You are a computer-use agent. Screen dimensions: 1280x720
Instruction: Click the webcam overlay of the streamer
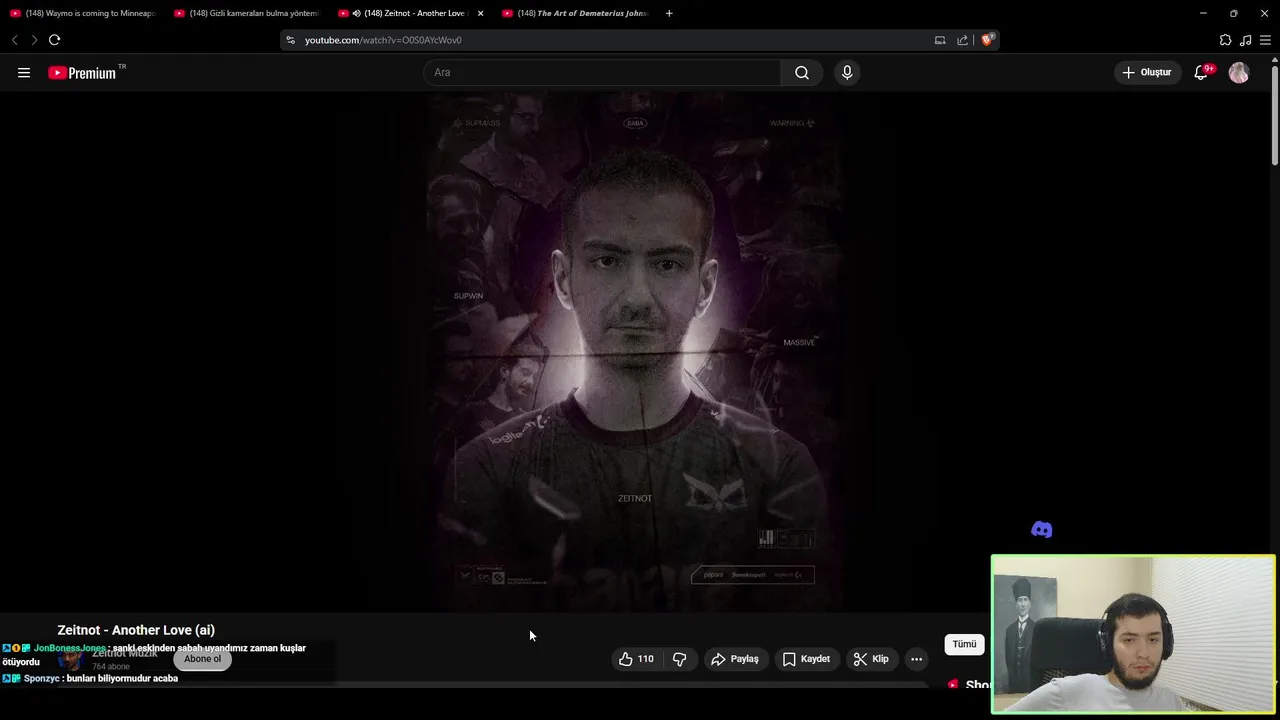coord(1133,635)
